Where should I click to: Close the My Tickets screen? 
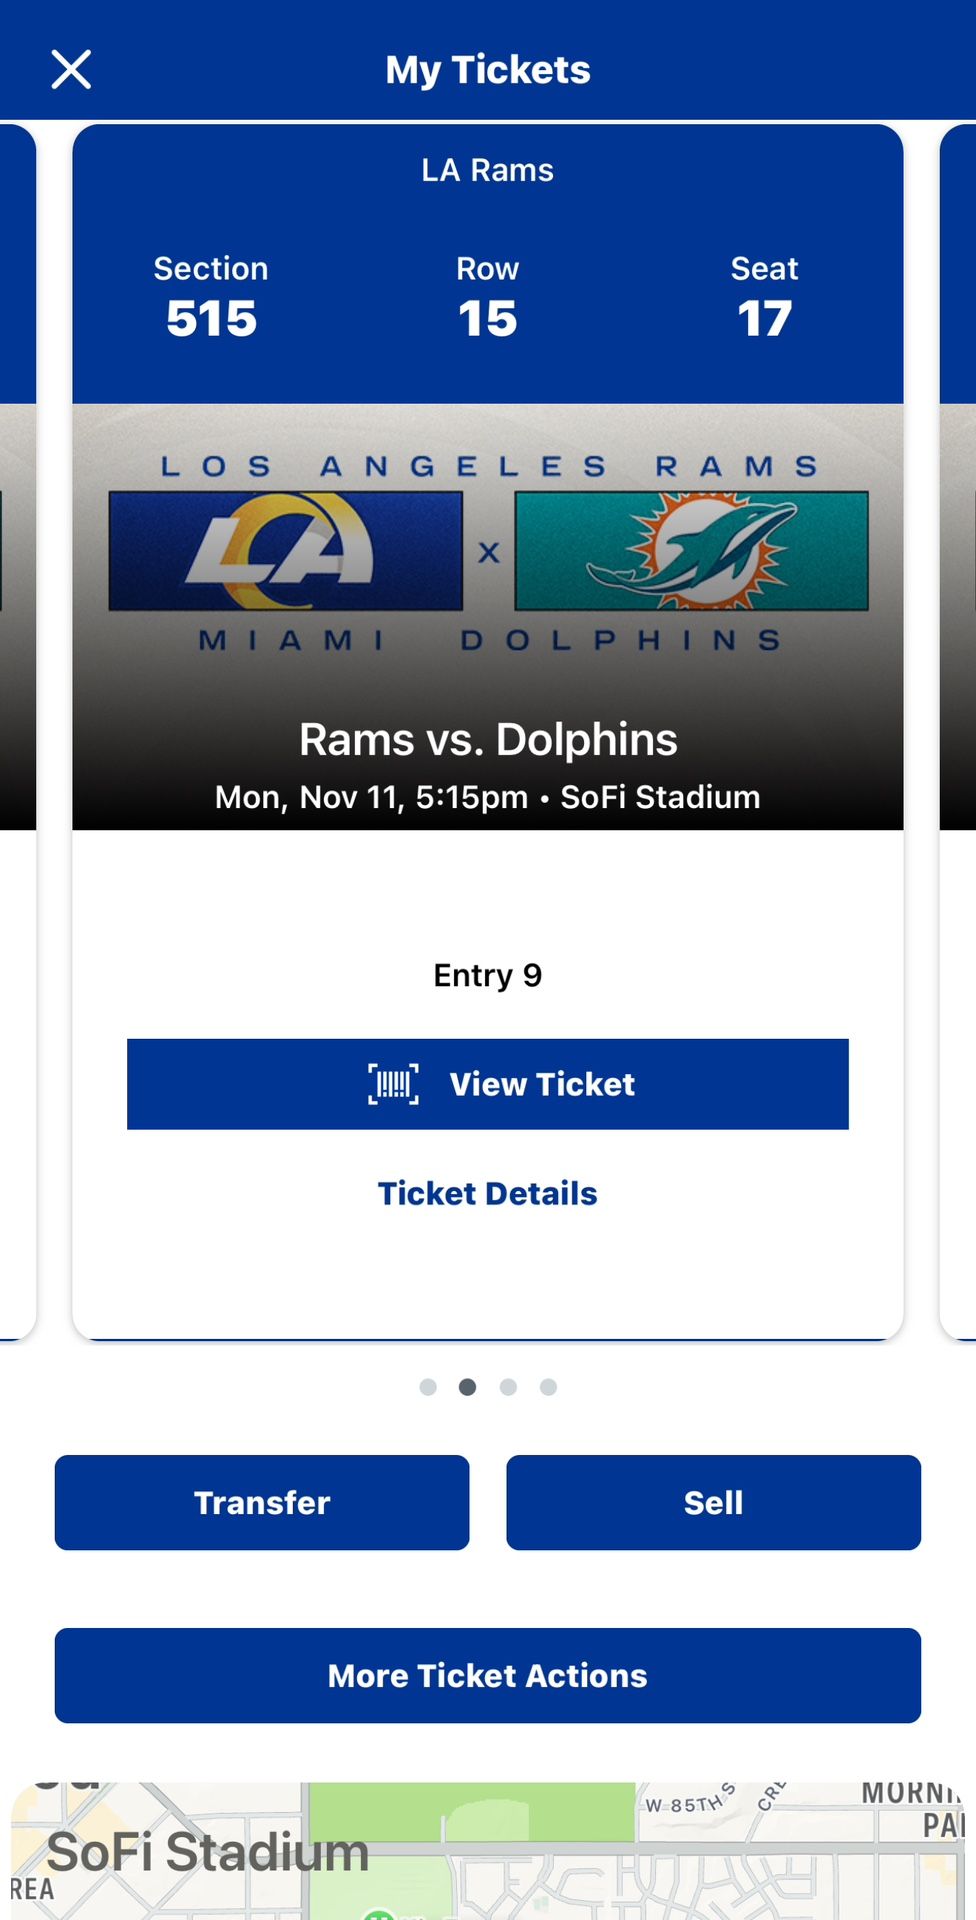coord(71,70)
